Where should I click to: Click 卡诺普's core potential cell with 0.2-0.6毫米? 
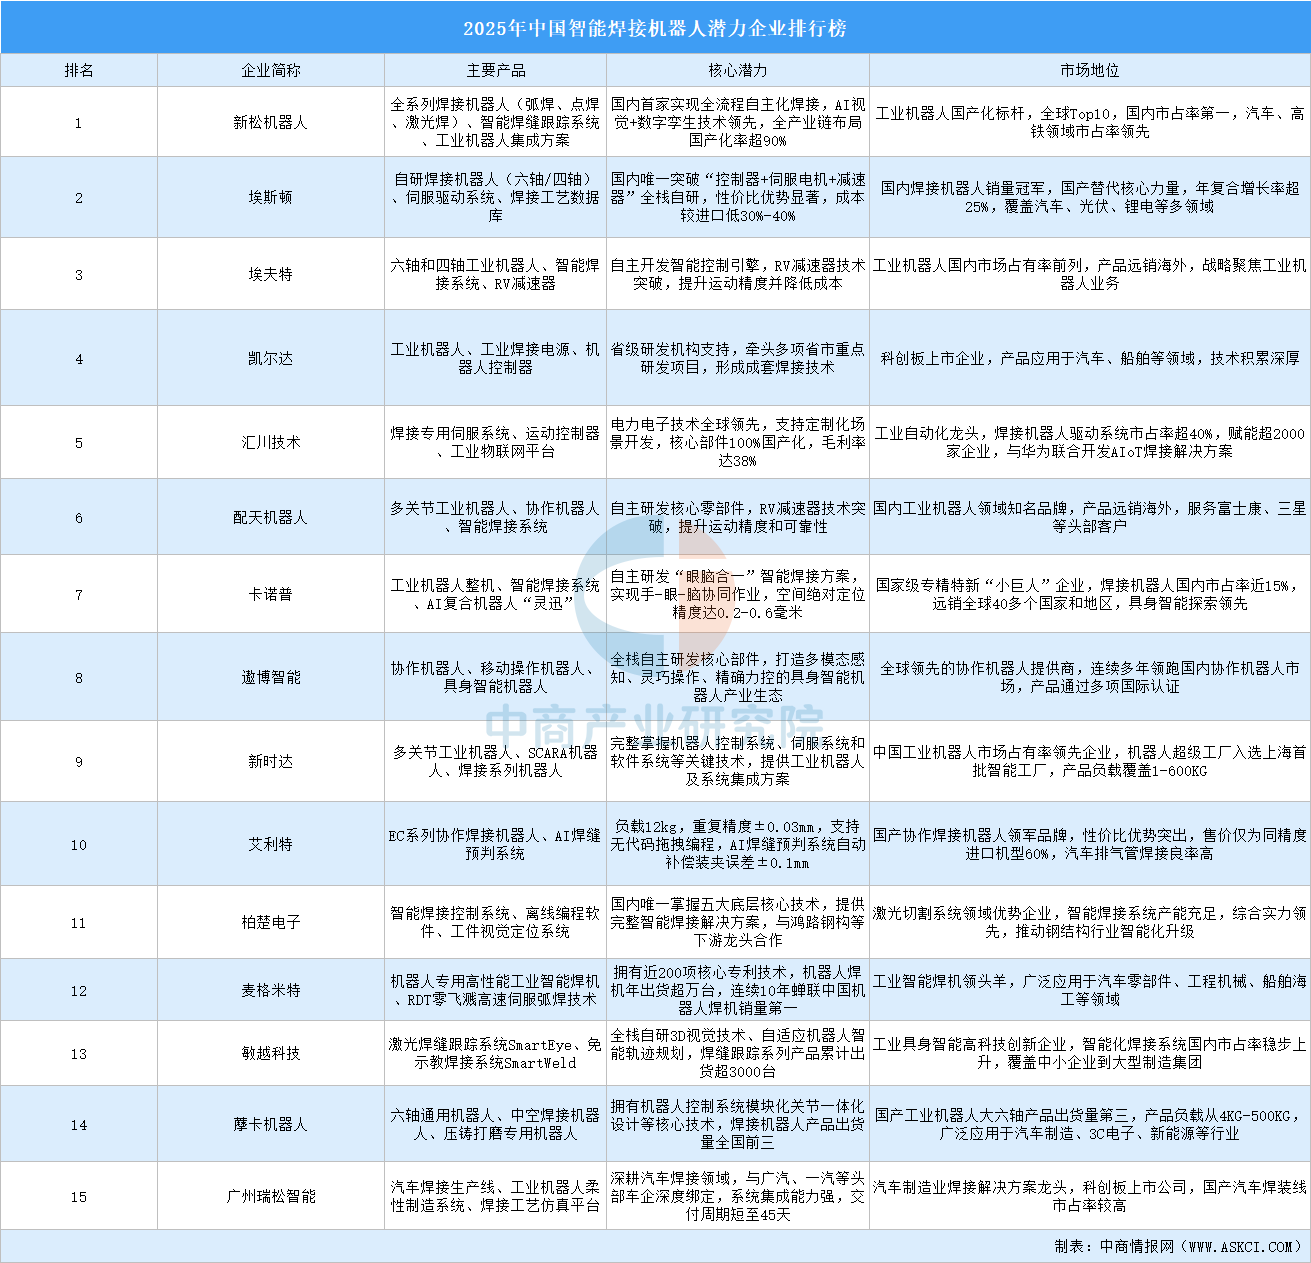click(738, 594)
